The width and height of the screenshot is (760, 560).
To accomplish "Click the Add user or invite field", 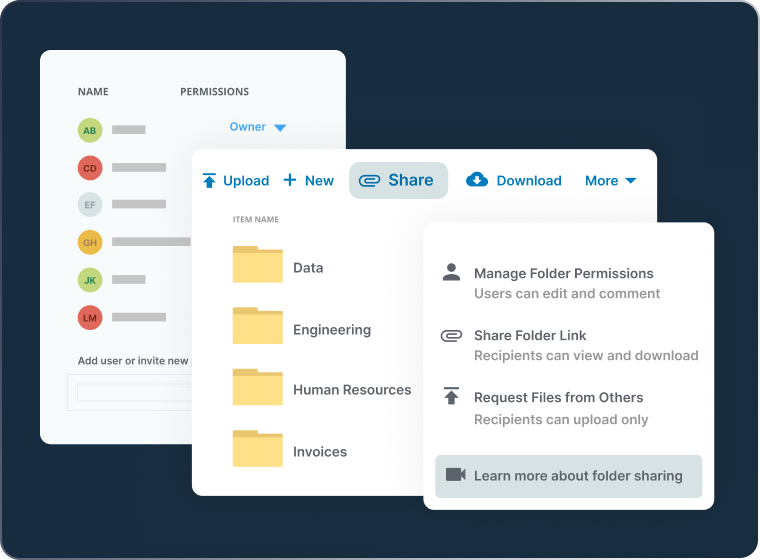I will 134,392.
